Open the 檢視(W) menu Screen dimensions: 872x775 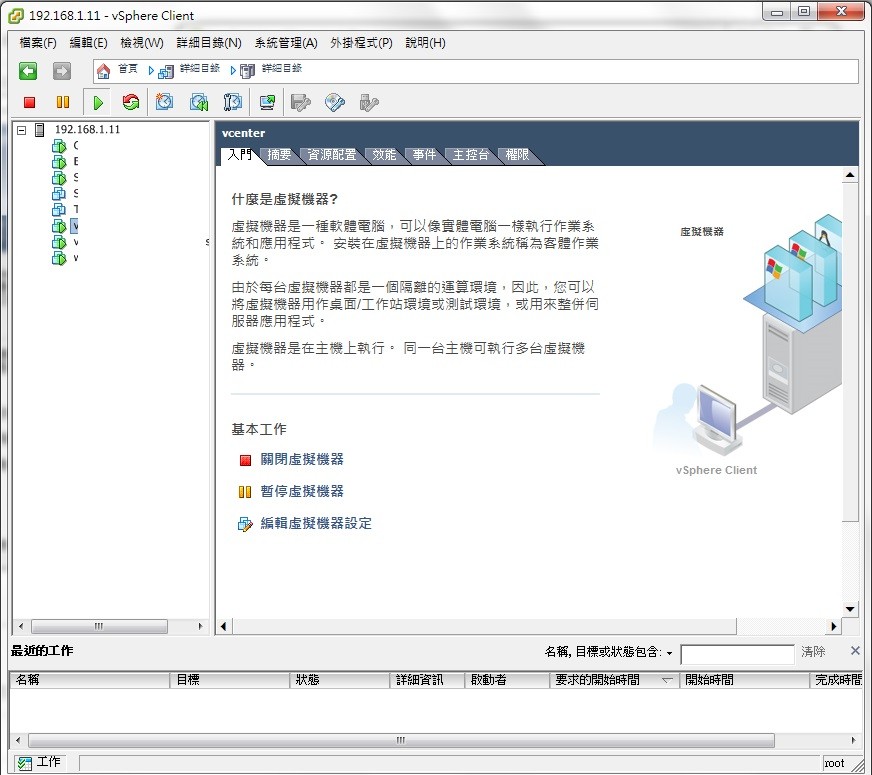[142, 43]
